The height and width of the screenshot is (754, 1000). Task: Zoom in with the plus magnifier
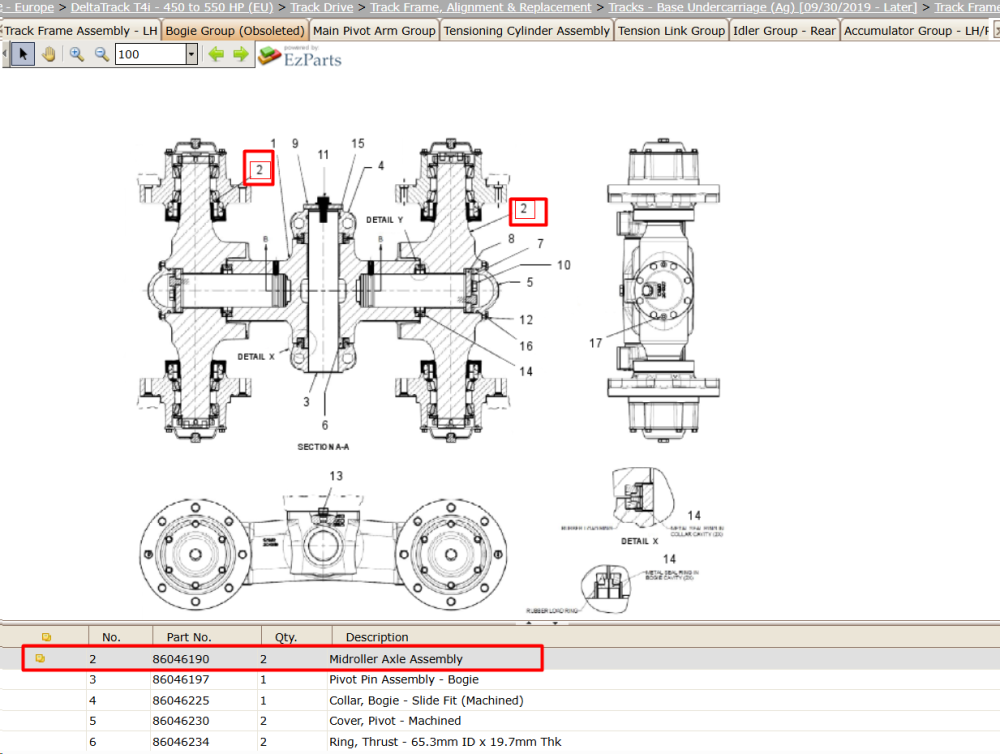pyautogui.click(x=77, y=54)
